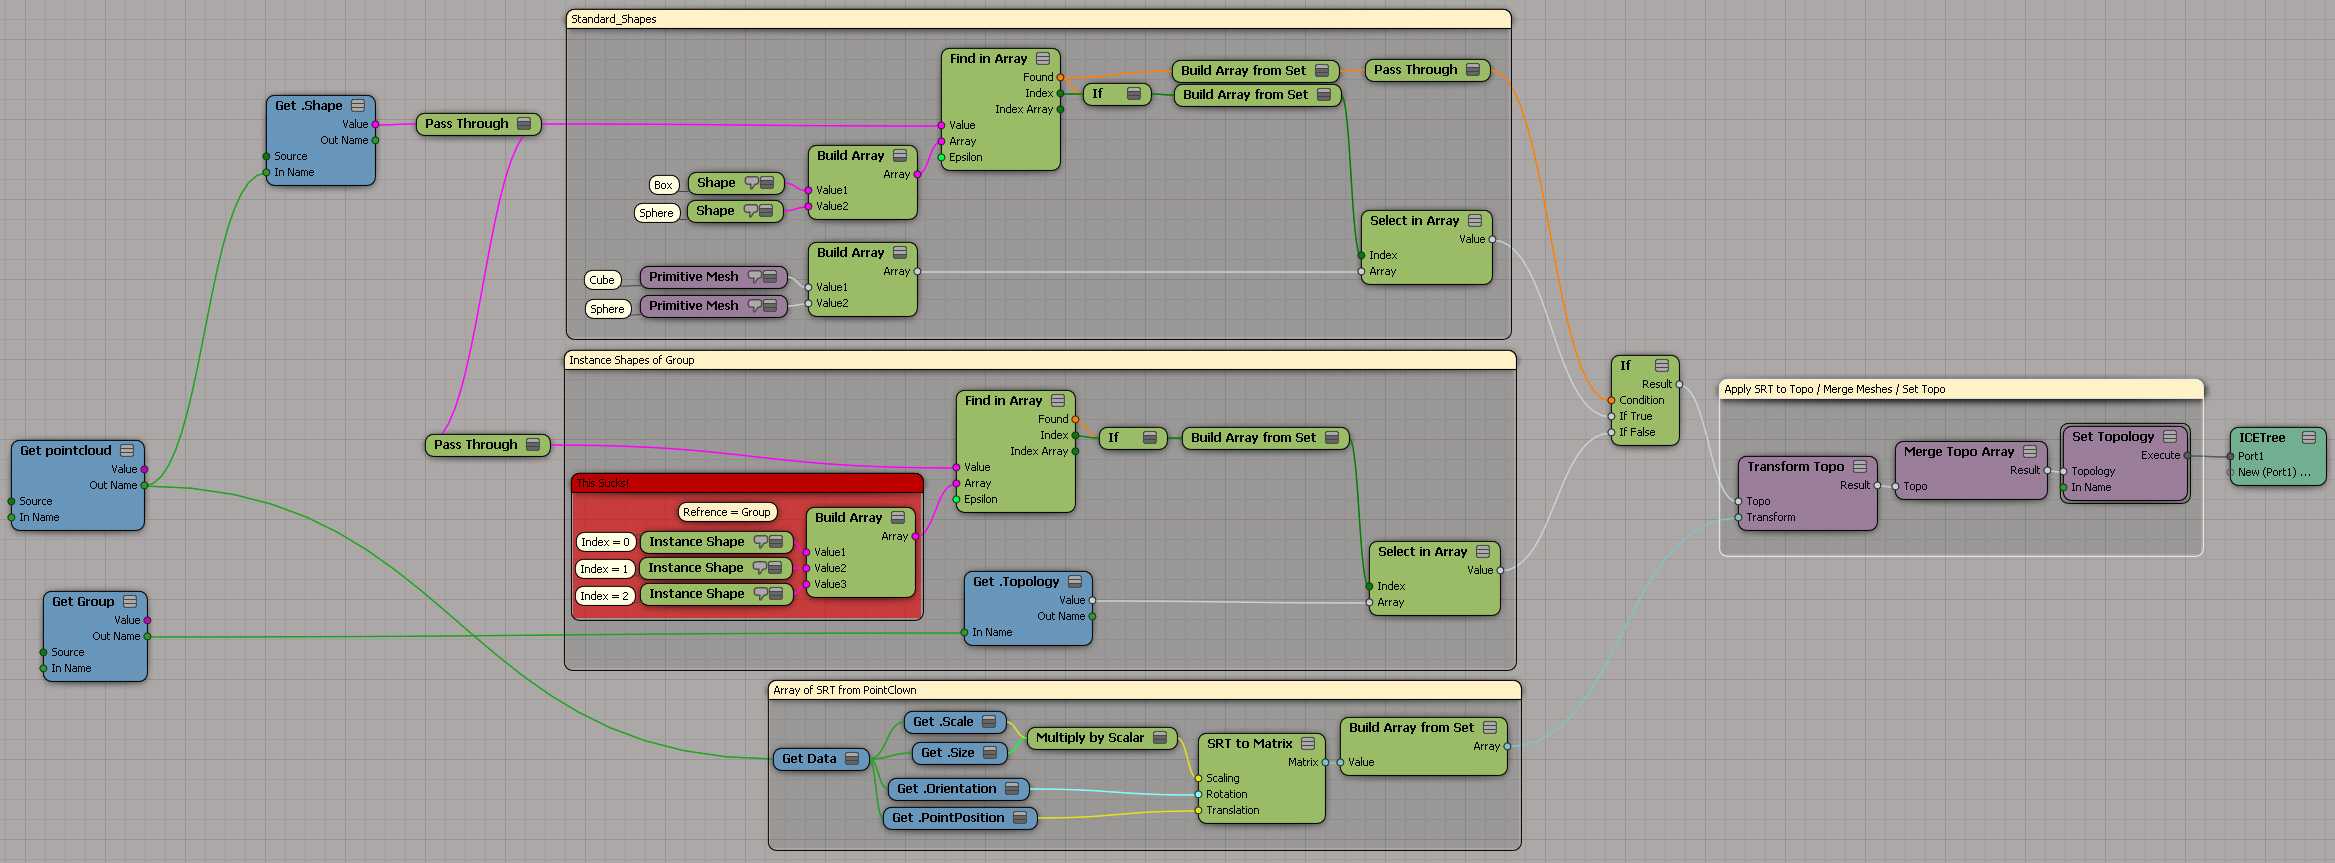The height and width of the screenshot is (863, 2335).
Task: Collapse the Transform Topo node
Action: tap(1860, 467)
